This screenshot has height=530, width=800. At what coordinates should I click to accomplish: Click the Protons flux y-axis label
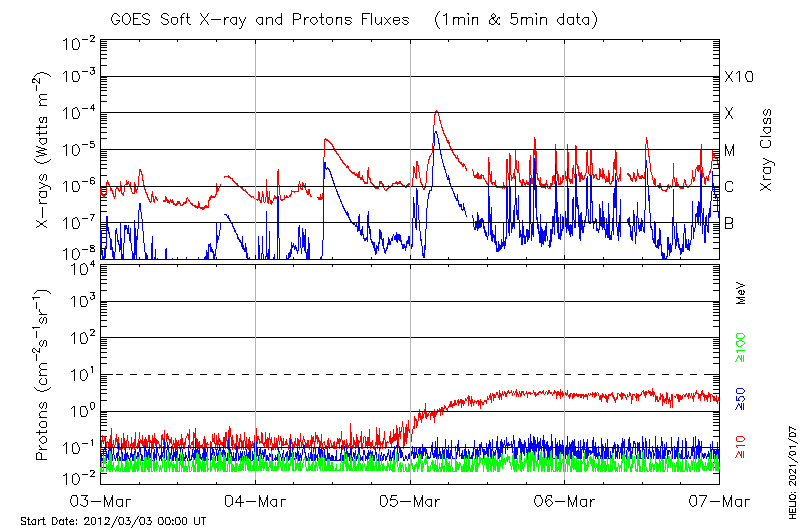tap(44, 375)
